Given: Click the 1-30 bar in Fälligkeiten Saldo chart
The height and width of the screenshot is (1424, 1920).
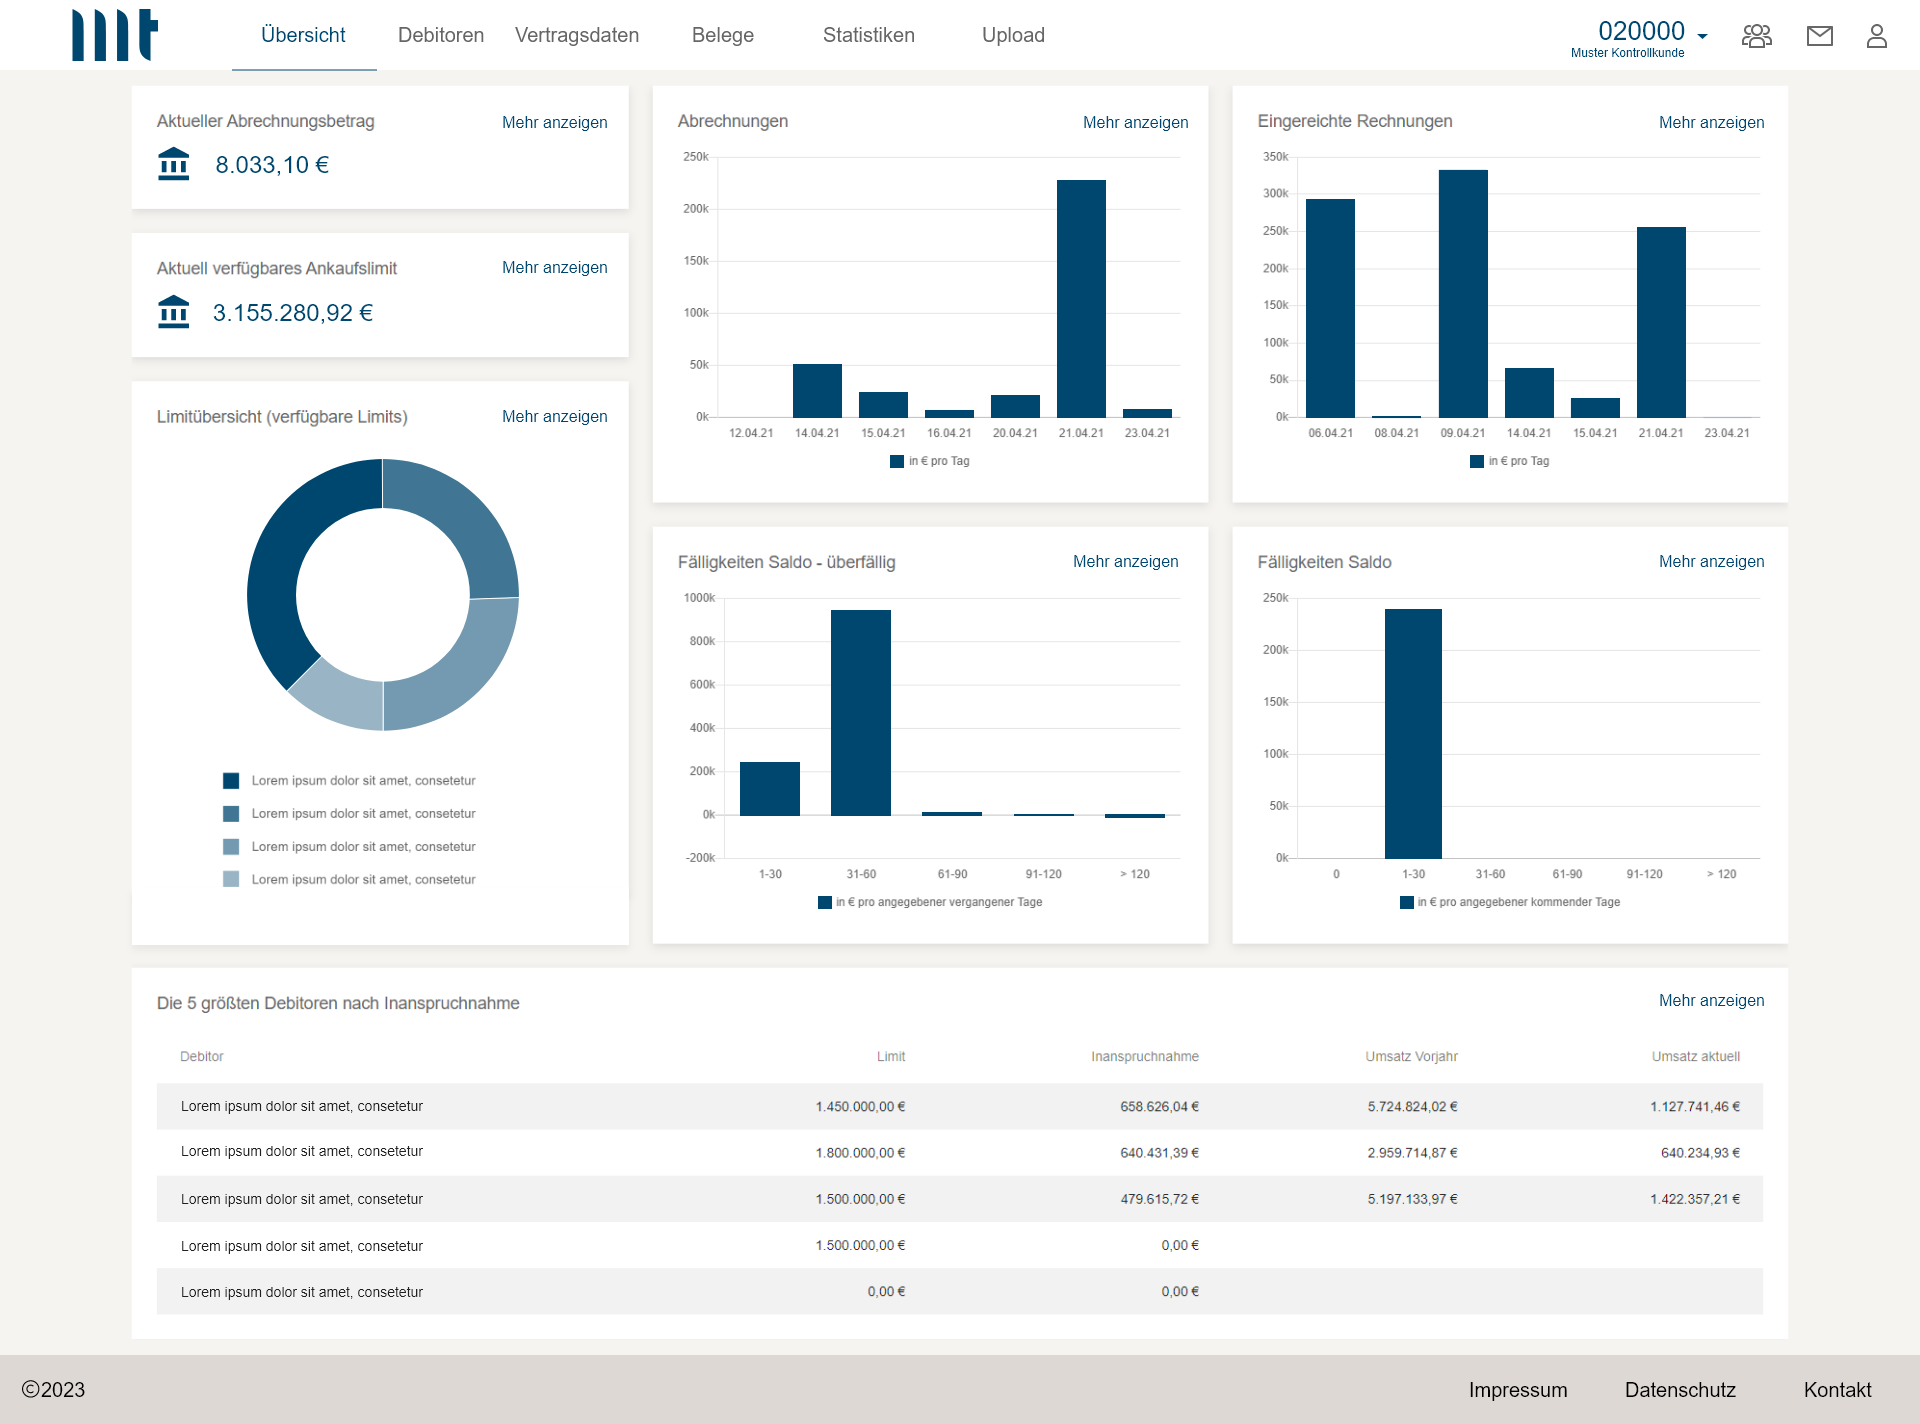Looking at the screenshot, I should click(x=1413, y=733).
